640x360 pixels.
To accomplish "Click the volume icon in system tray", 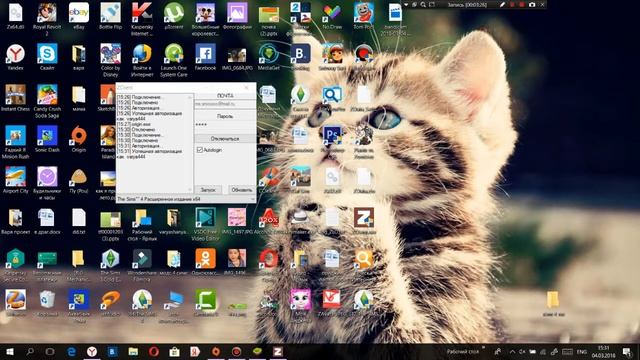I will tap(522, 351).
